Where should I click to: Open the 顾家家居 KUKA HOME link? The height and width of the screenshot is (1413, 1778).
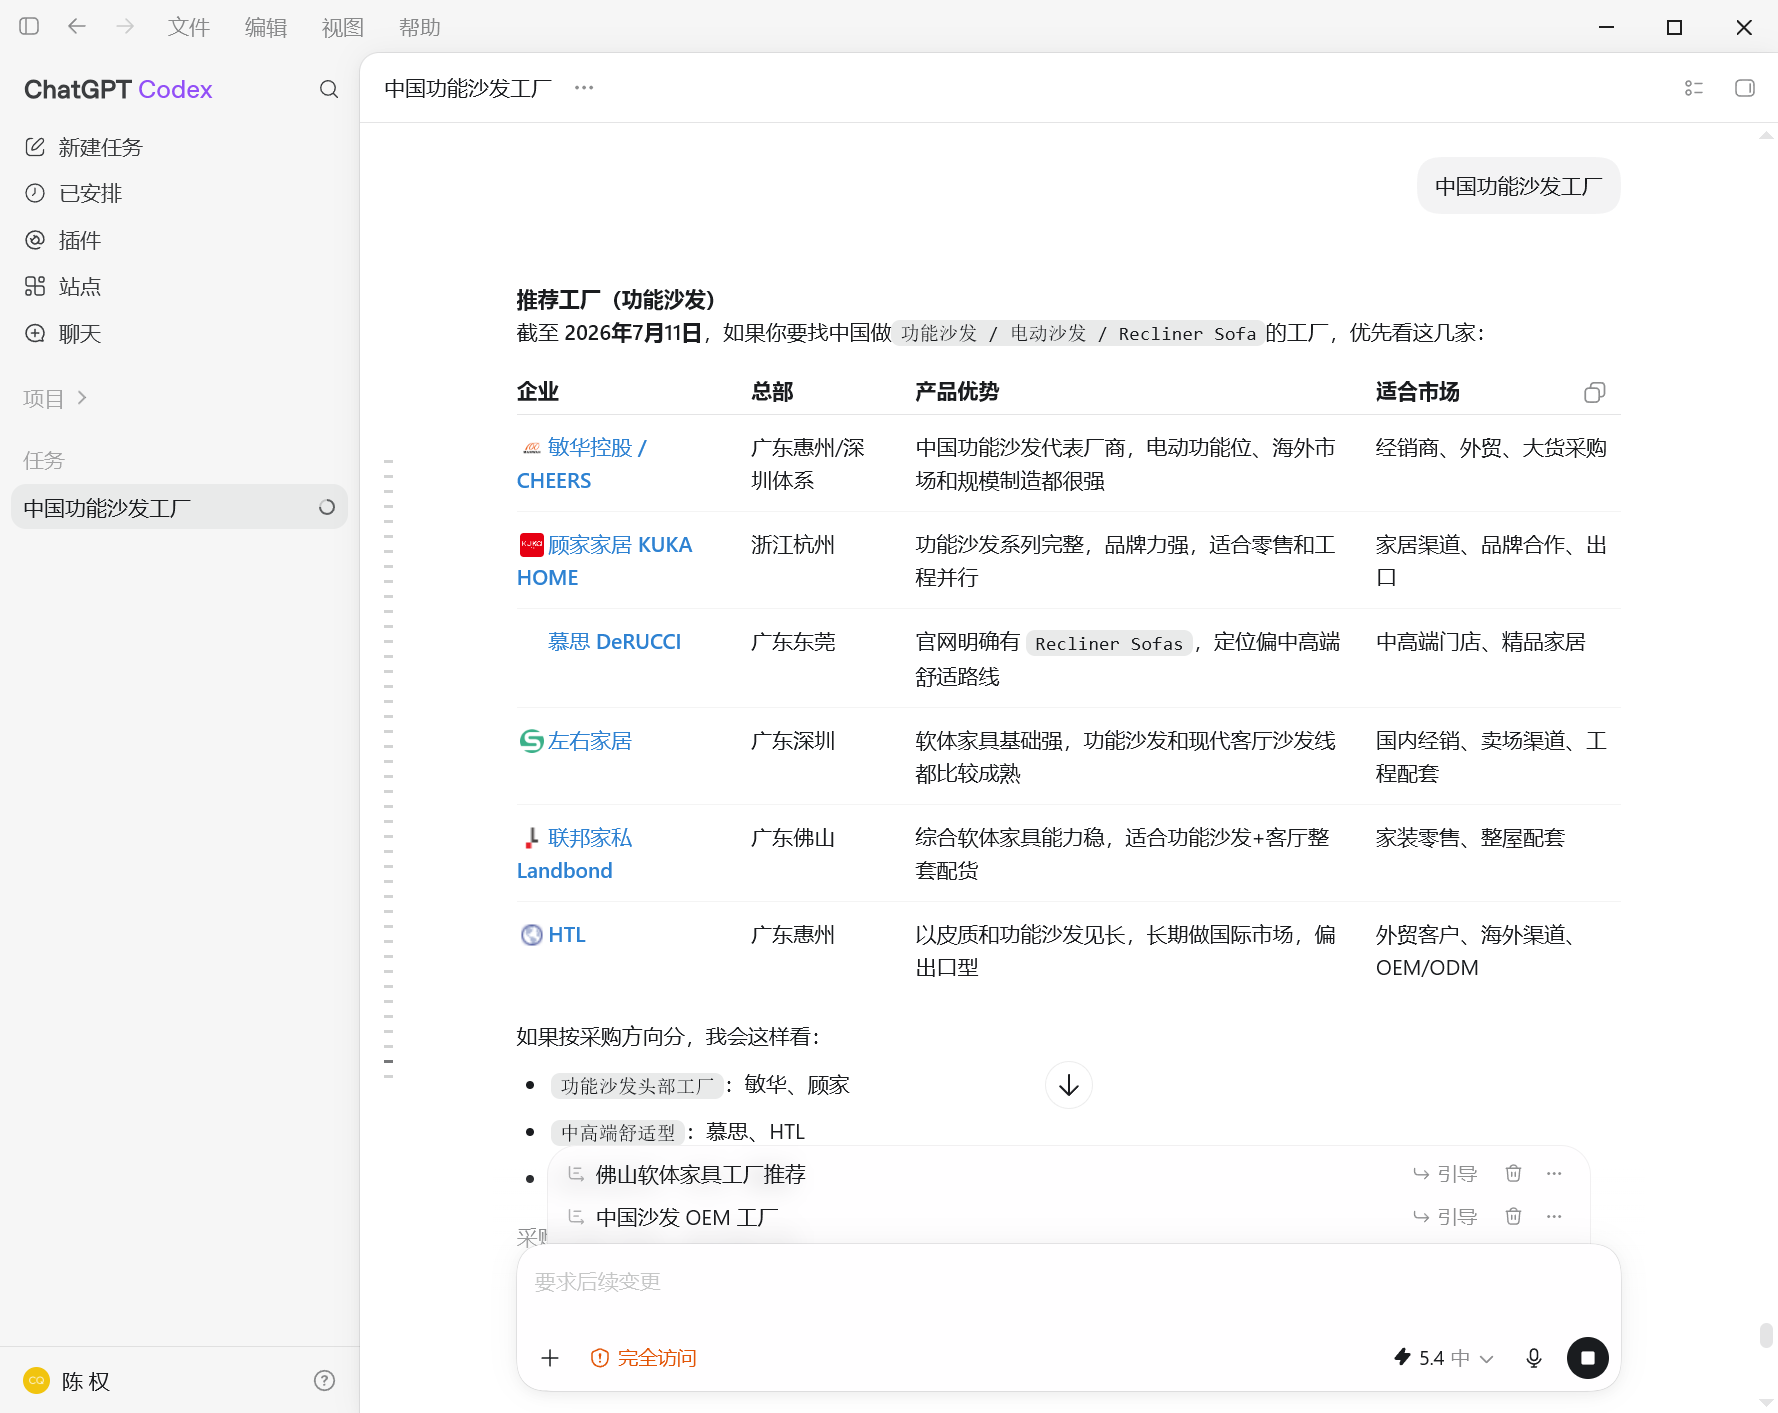click(x=605, y=561)
